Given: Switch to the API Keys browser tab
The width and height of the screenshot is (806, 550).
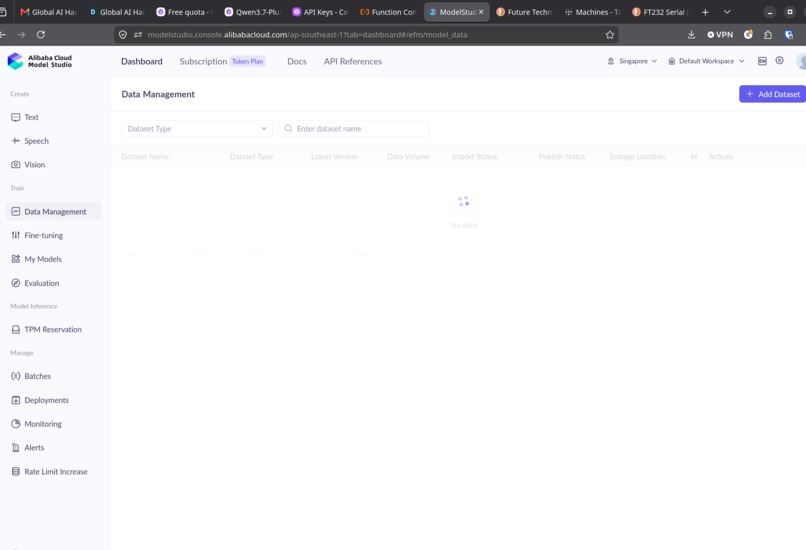Looking at the screenshot, I should pos(320,12).
